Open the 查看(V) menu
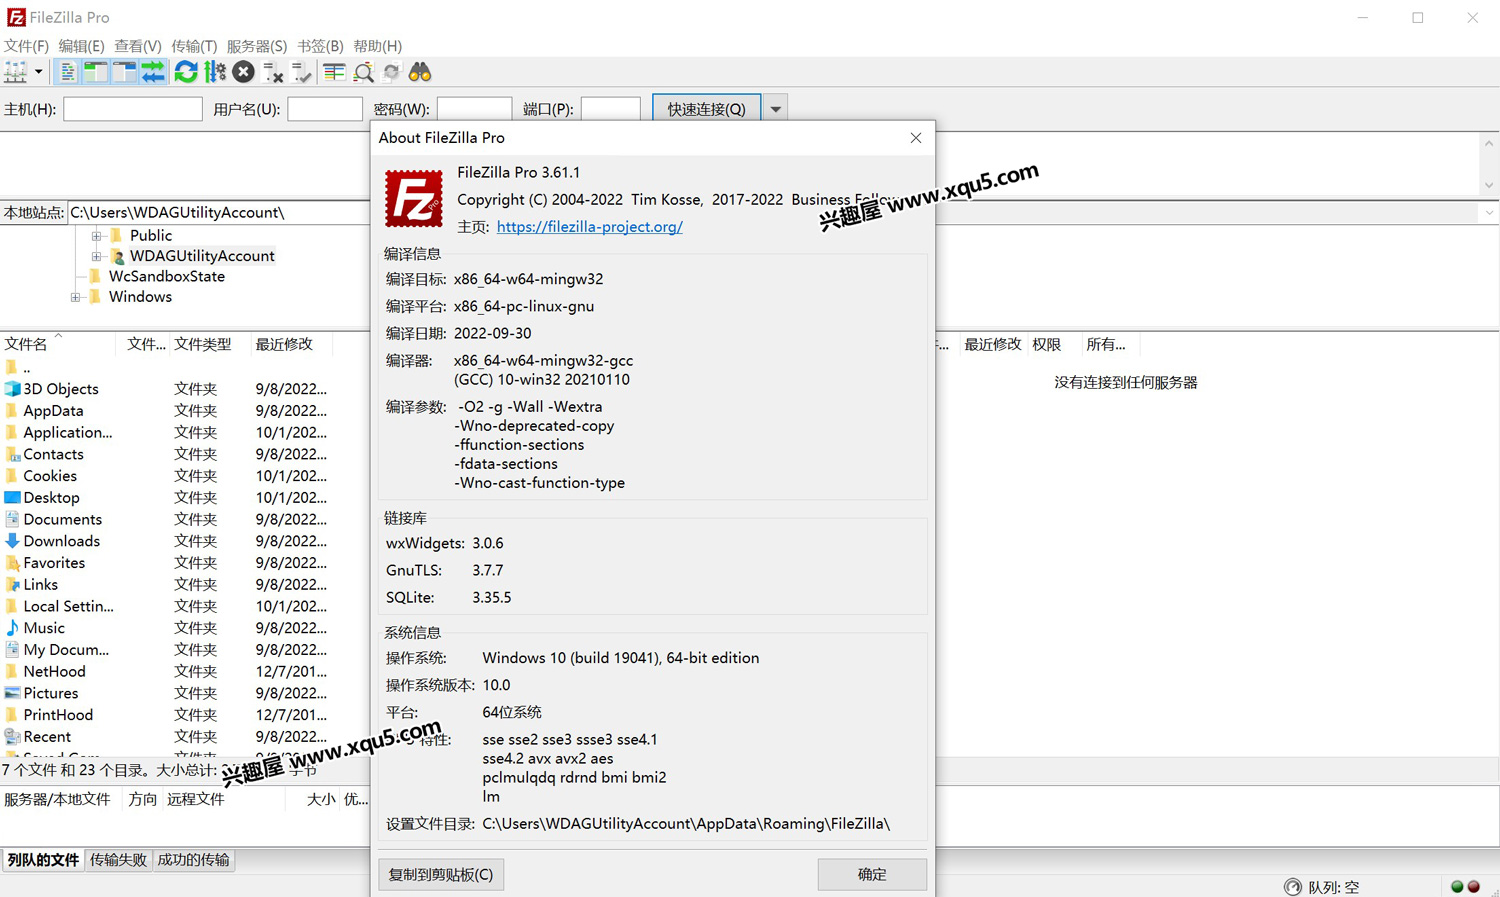Screen dimensions: 1500x897 (137, 46)
